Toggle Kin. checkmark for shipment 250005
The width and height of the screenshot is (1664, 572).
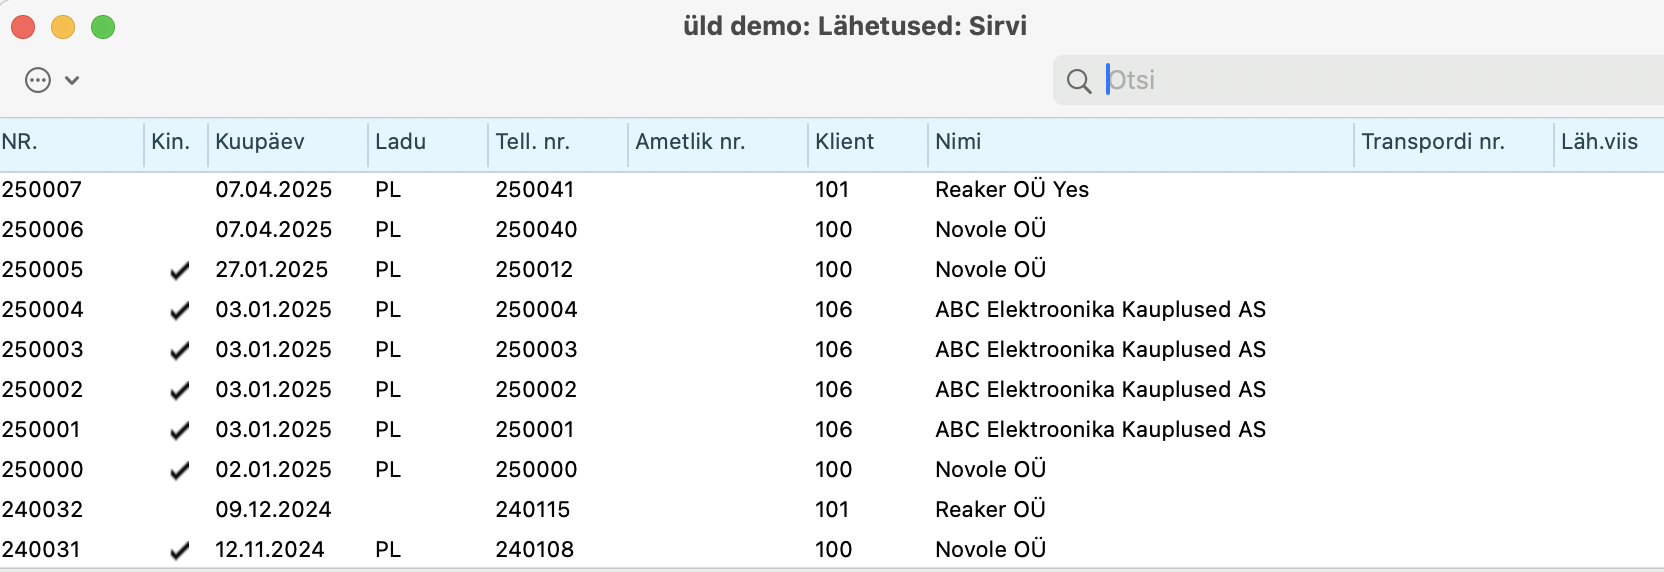(180, 270)
